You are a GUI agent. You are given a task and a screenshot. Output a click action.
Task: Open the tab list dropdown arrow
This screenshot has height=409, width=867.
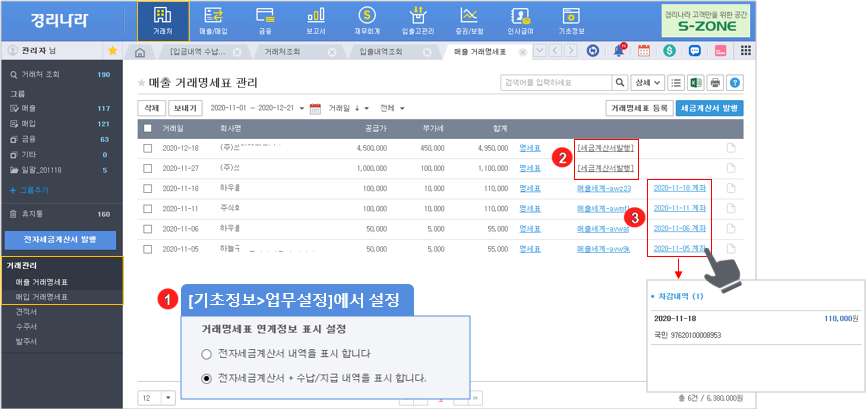click(540, 51)
